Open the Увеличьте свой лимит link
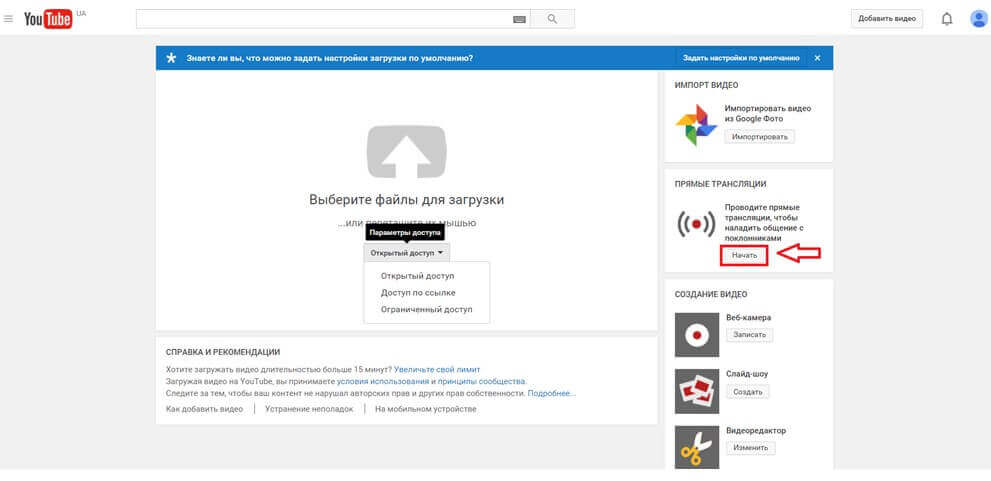This screenshot has height=481, width=991. pyautogui.click(x=436, y=369)
